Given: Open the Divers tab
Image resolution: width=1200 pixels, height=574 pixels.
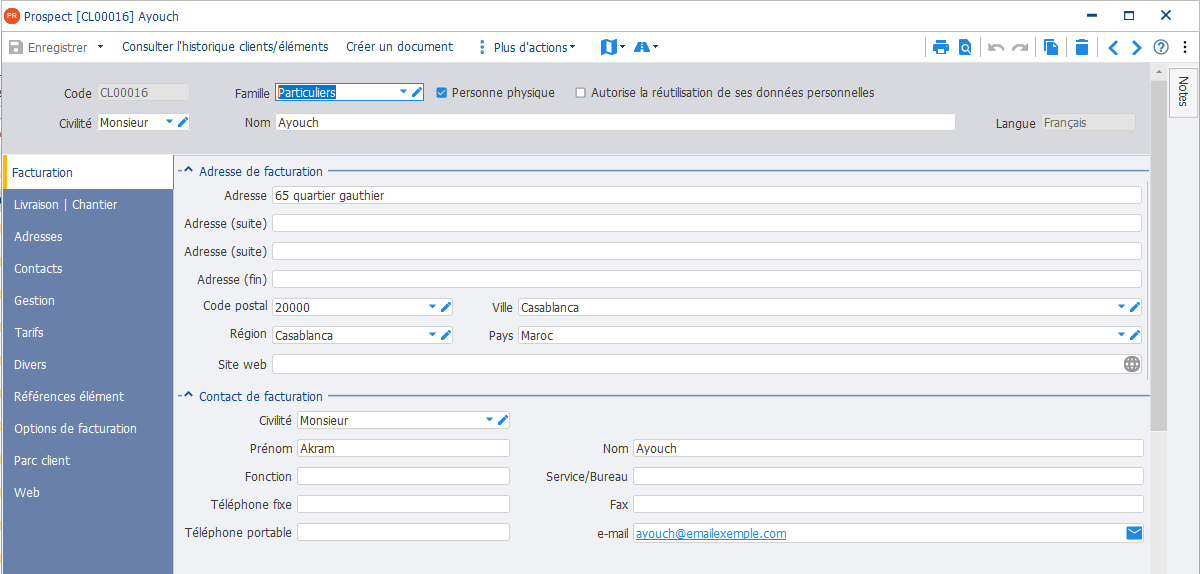Looking at the screenshot, I should [x=88, y=365].
